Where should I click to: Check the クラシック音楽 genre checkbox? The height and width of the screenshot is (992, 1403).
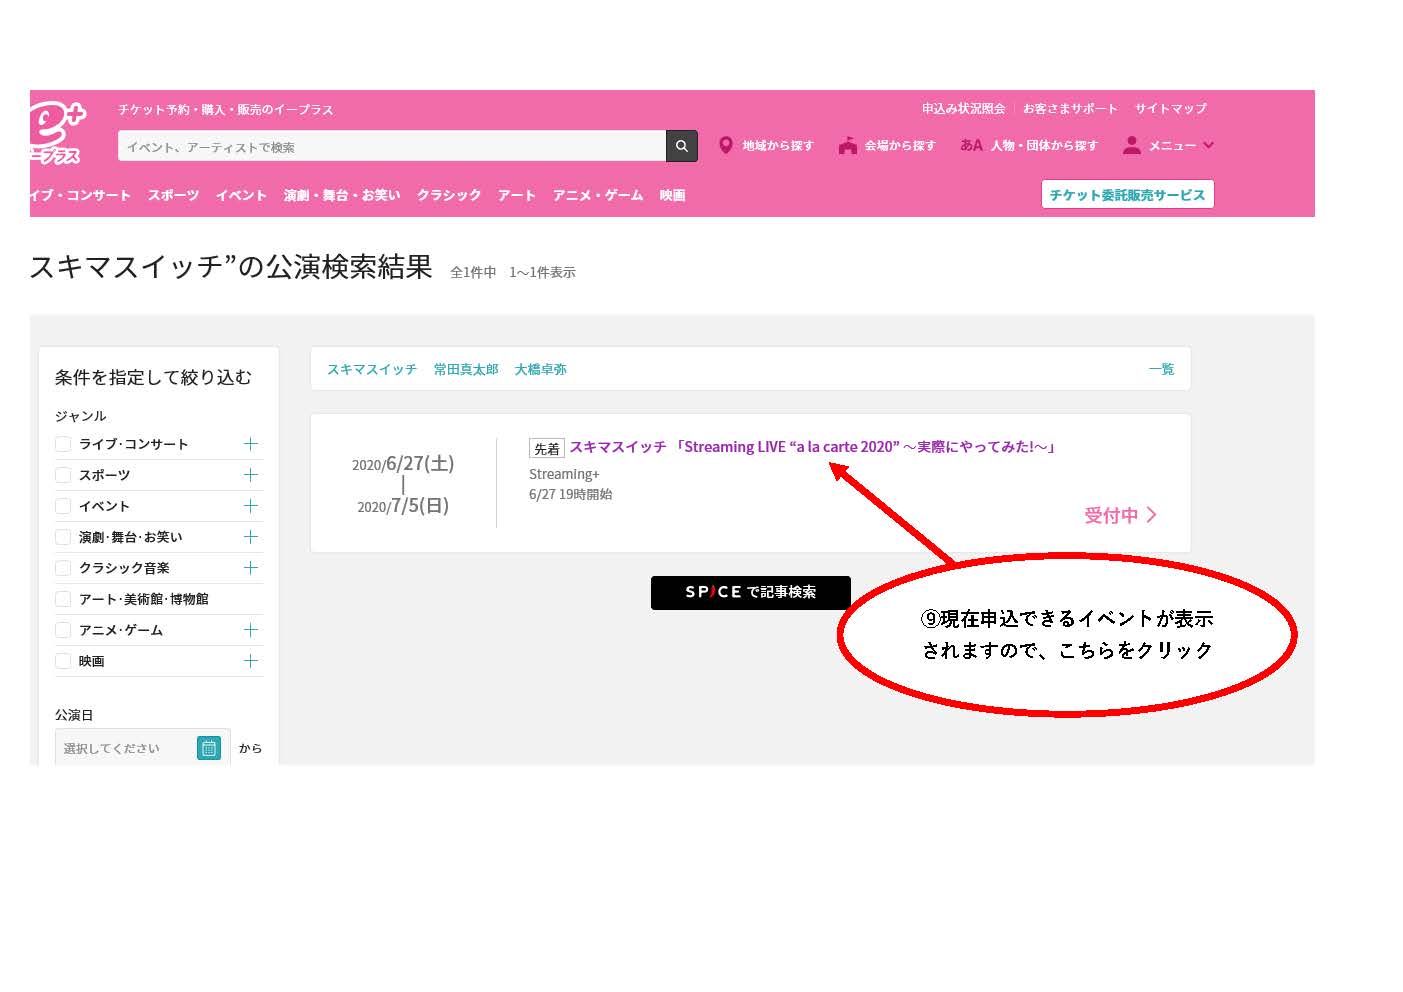pyautogui.click(x=63, y=568)
